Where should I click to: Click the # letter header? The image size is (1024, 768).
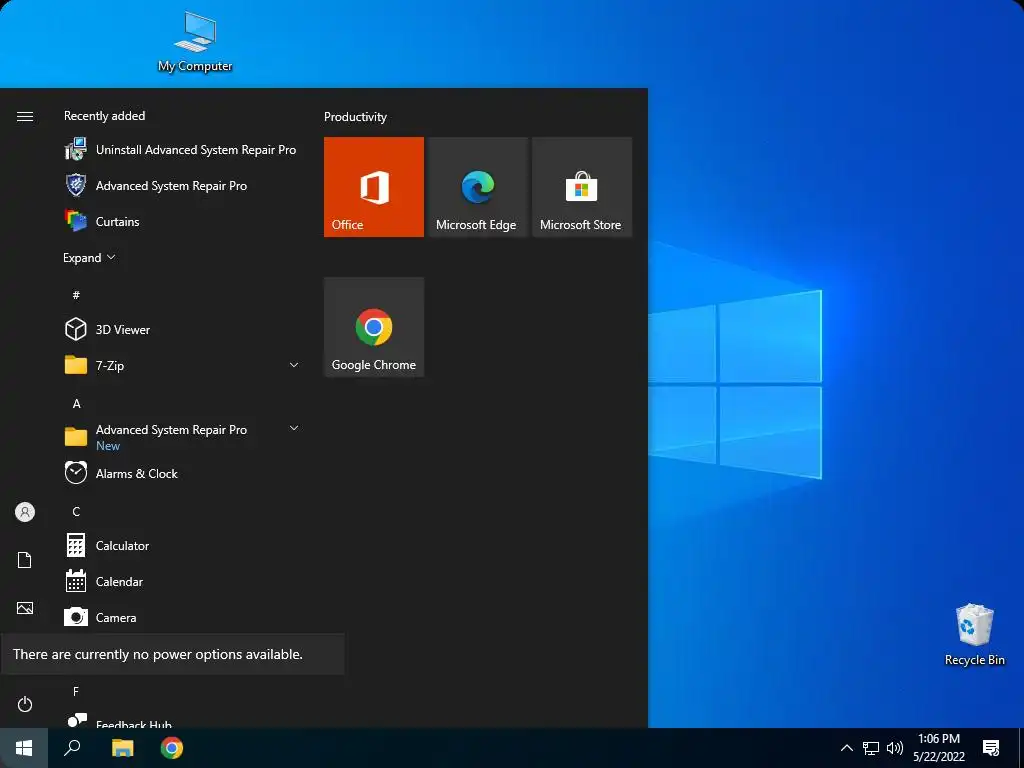[76, 295]
